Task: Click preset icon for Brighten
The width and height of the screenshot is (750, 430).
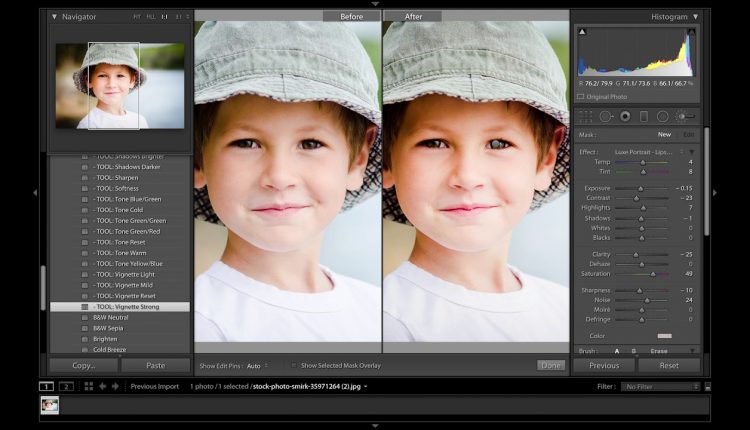Action: [x=85, y=339]
